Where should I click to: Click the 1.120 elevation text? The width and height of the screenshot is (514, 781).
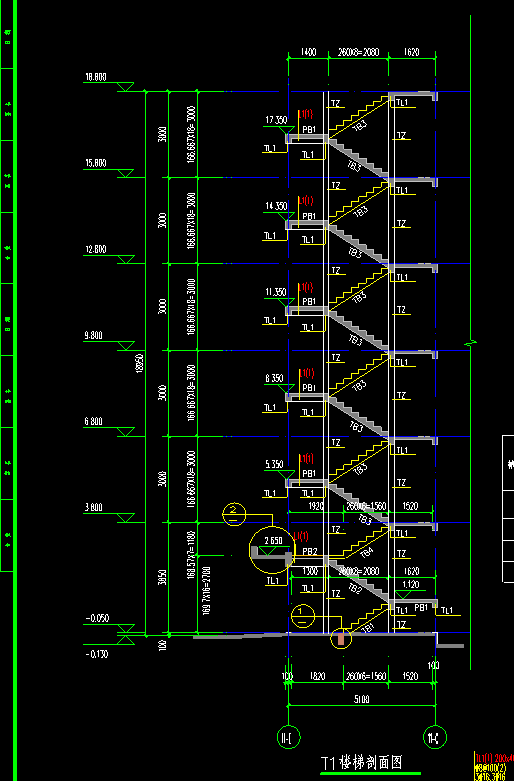coord(411,585)
